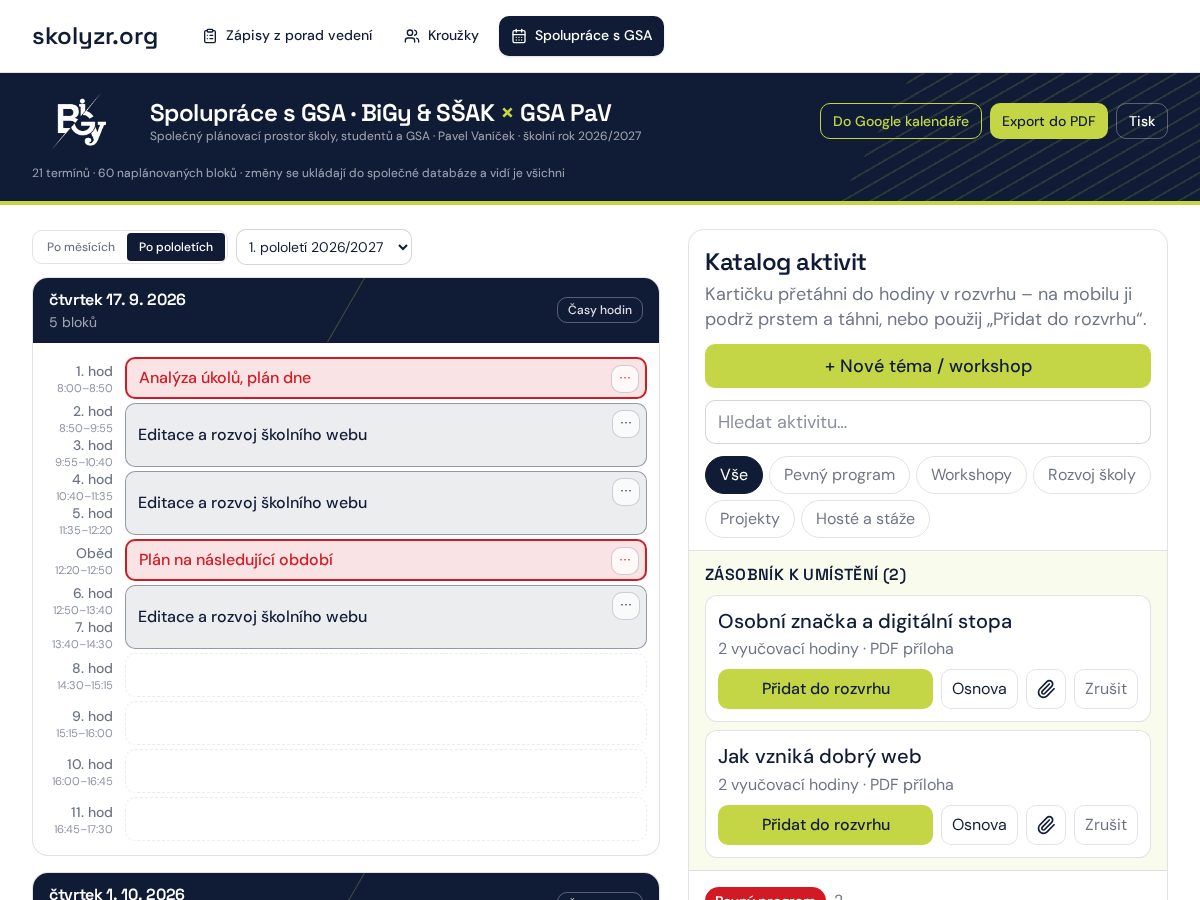Filter catalog by Pevný program
The height and width of the screenshot is (900, 1200).
(839, 475)
